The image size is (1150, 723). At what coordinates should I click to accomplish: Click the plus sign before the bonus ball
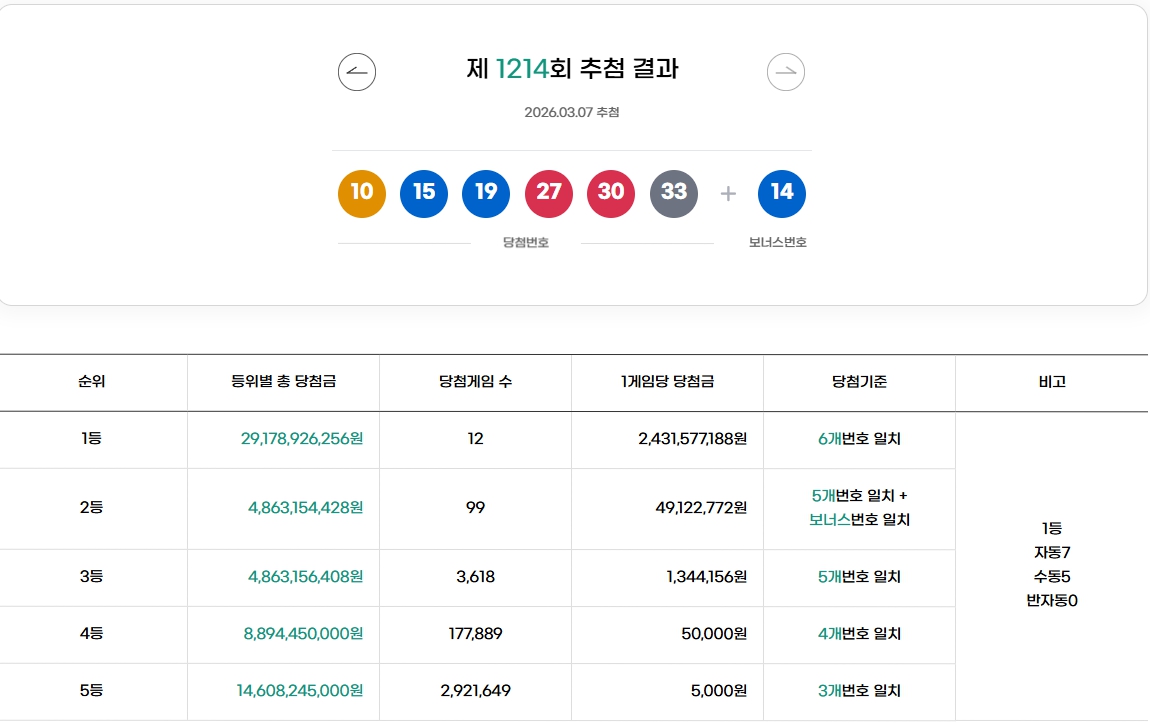click(728, 193)
